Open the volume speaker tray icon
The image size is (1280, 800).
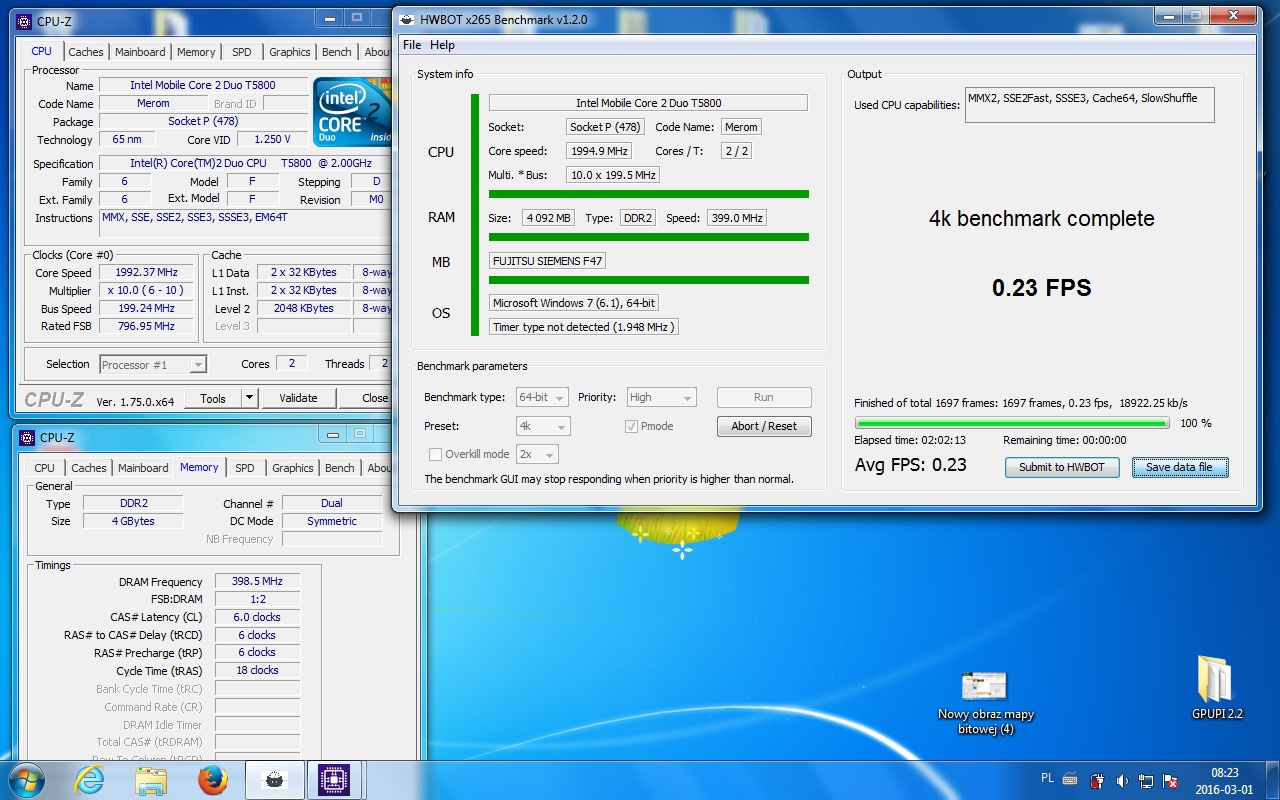click(x=1122, y=780)
